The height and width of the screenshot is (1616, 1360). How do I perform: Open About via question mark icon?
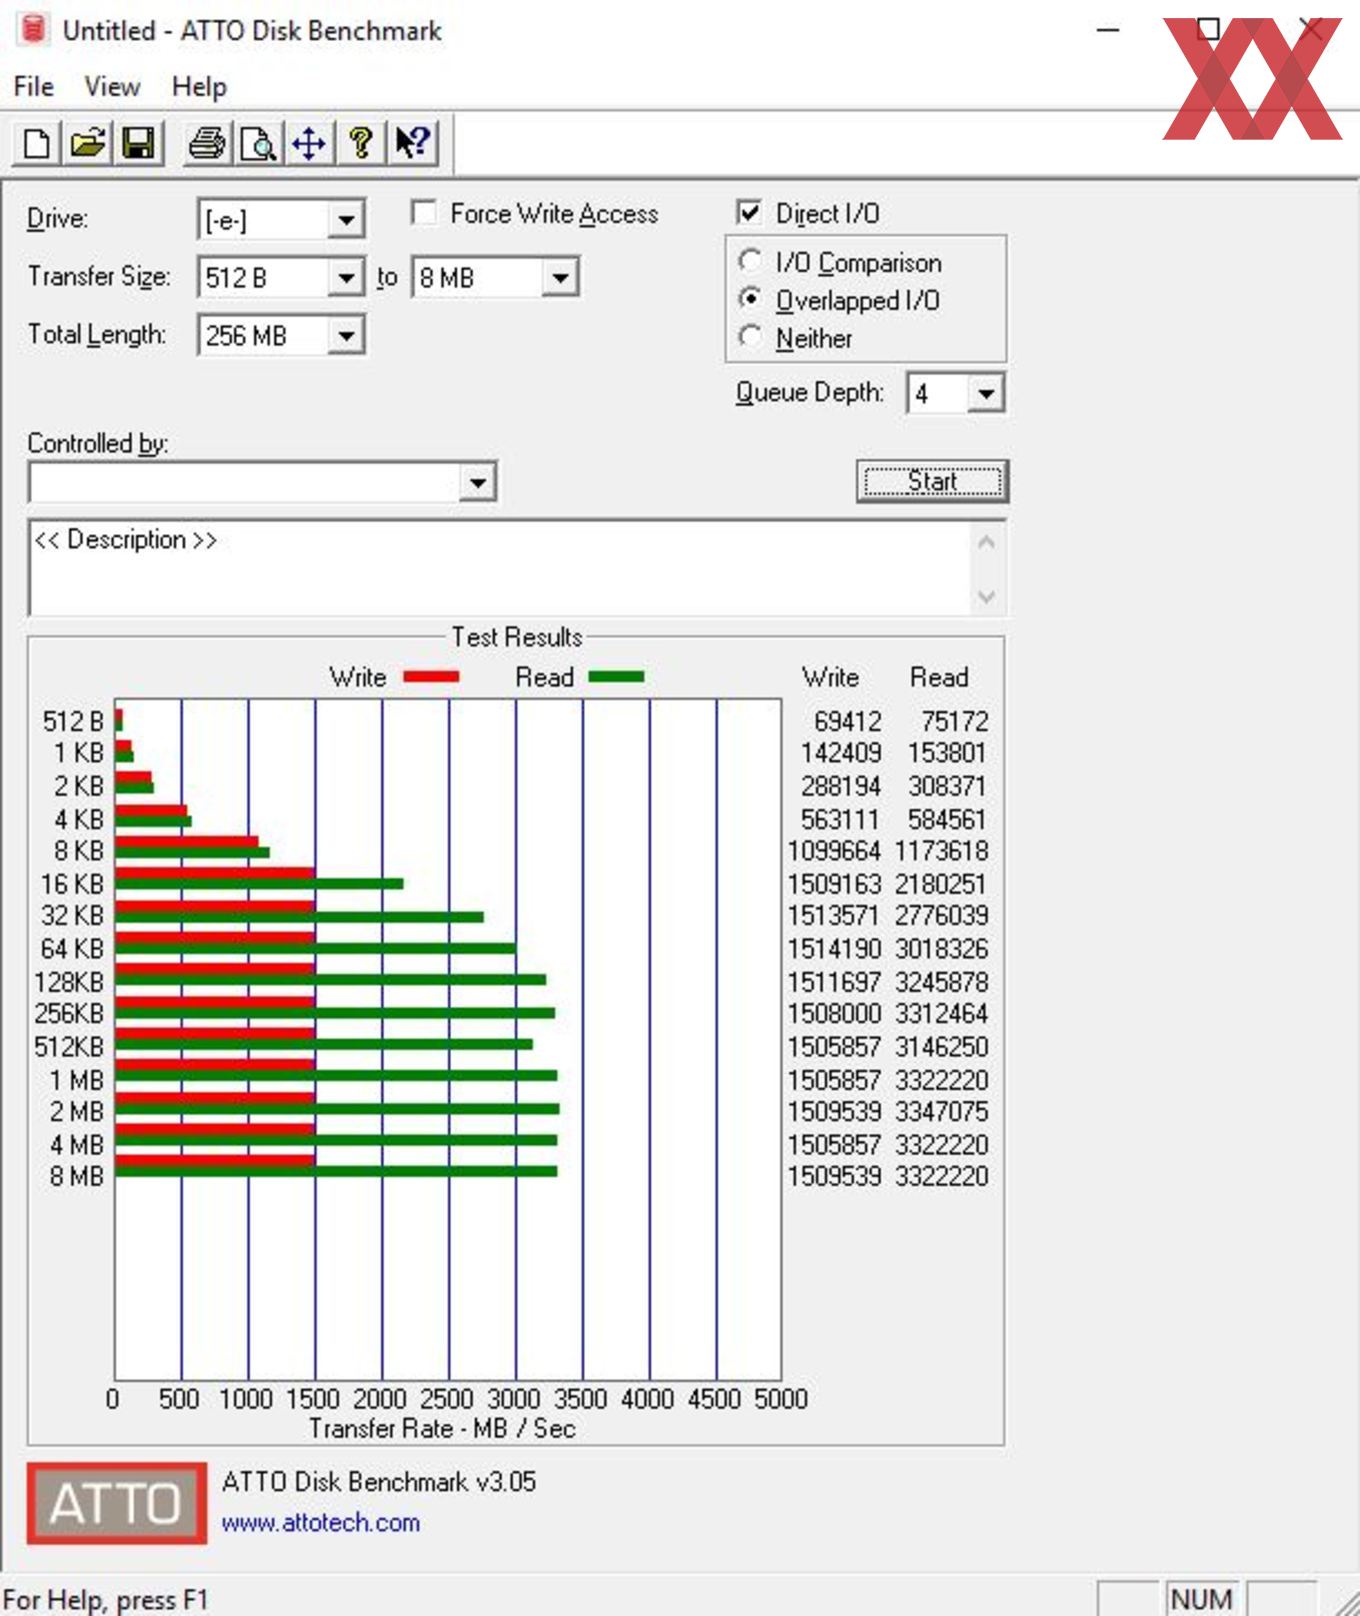pos(361,143)
